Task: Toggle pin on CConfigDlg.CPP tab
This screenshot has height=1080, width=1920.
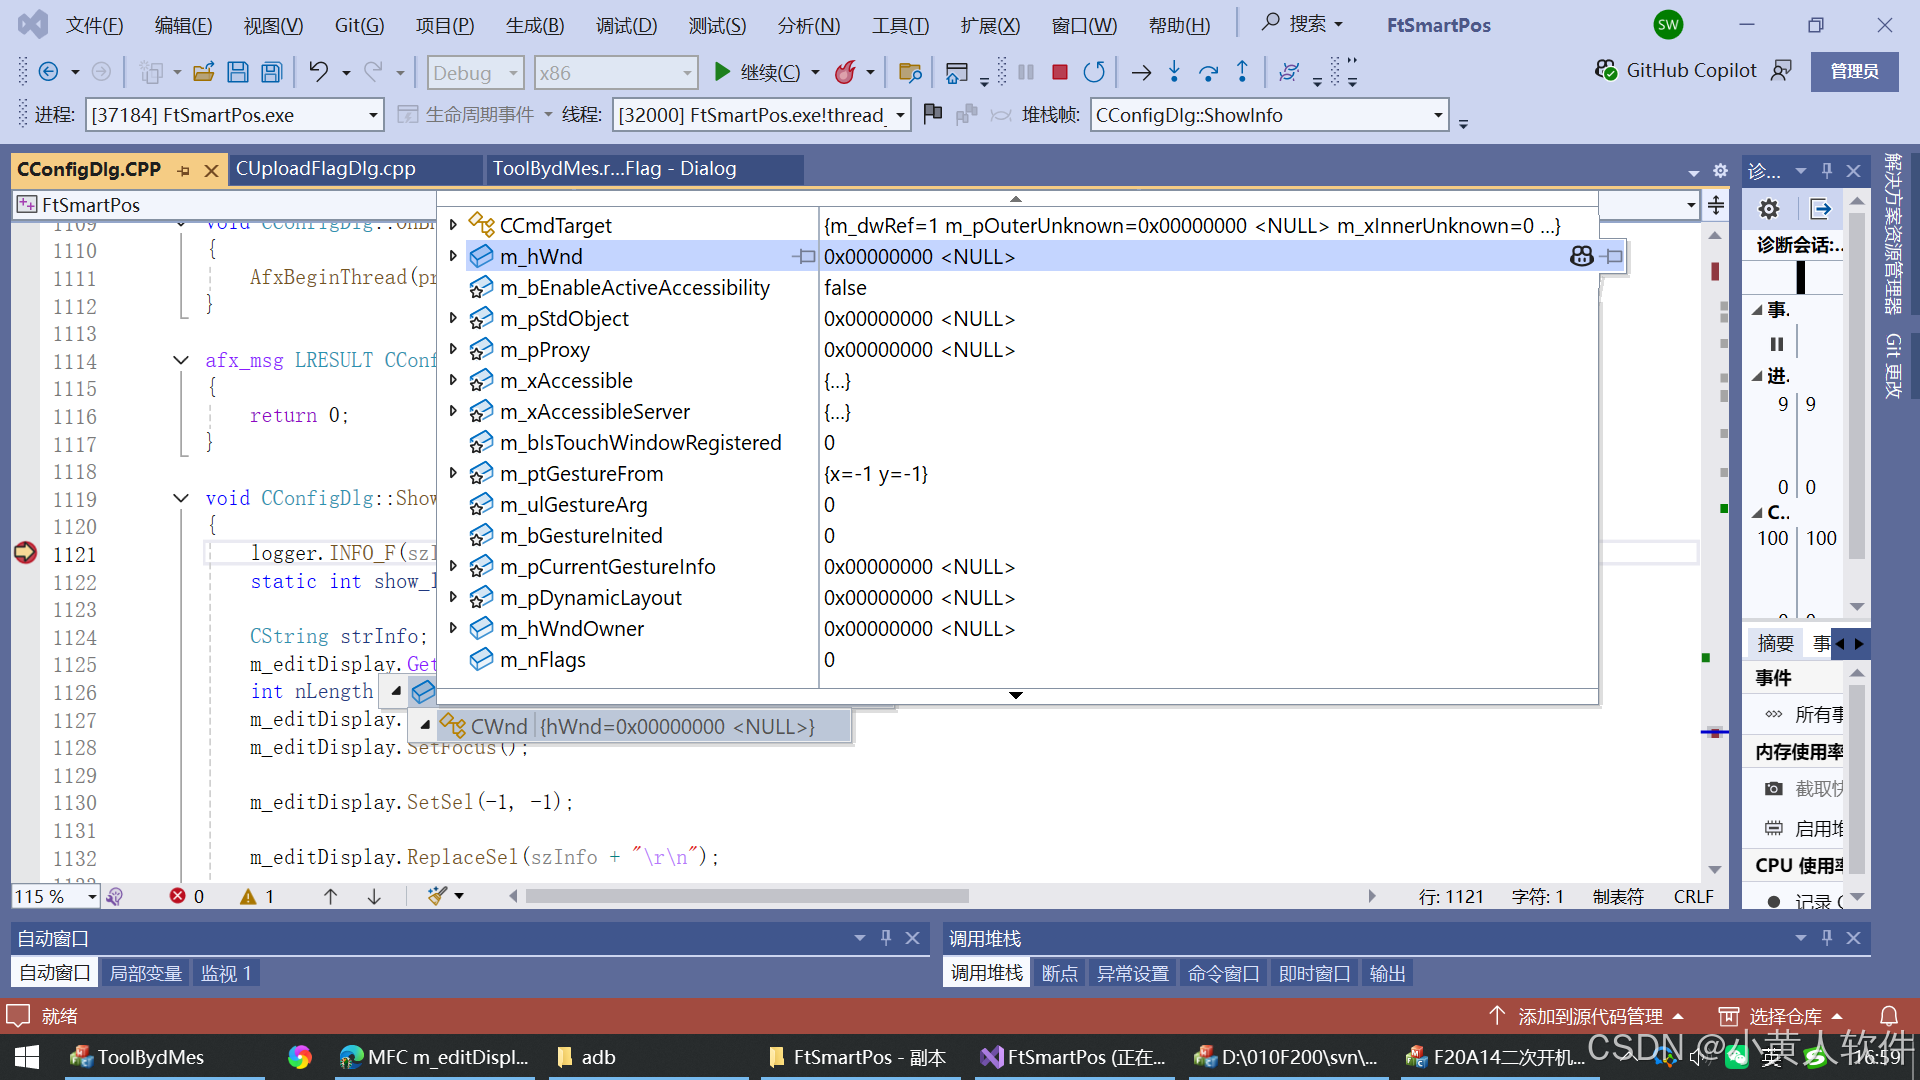Action: click(x=184, y=171)
